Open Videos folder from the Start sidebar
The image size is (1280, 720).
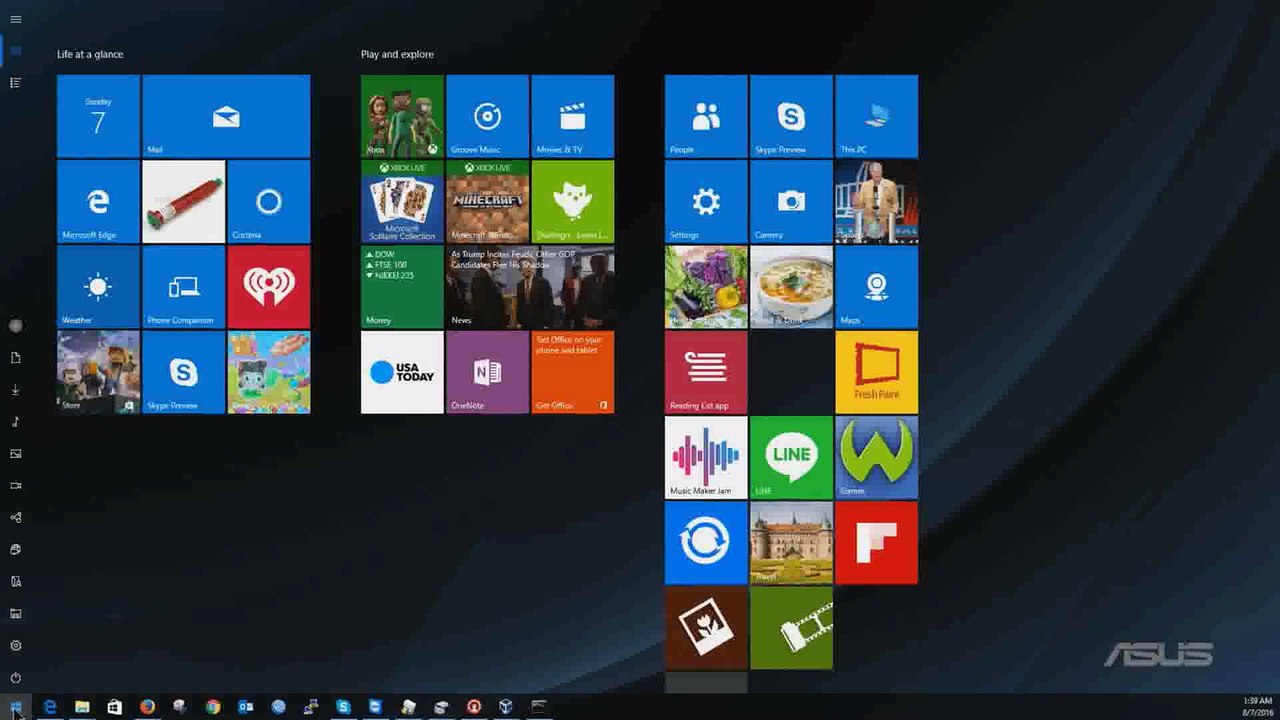pyautogui.click(x=15, y=485)
